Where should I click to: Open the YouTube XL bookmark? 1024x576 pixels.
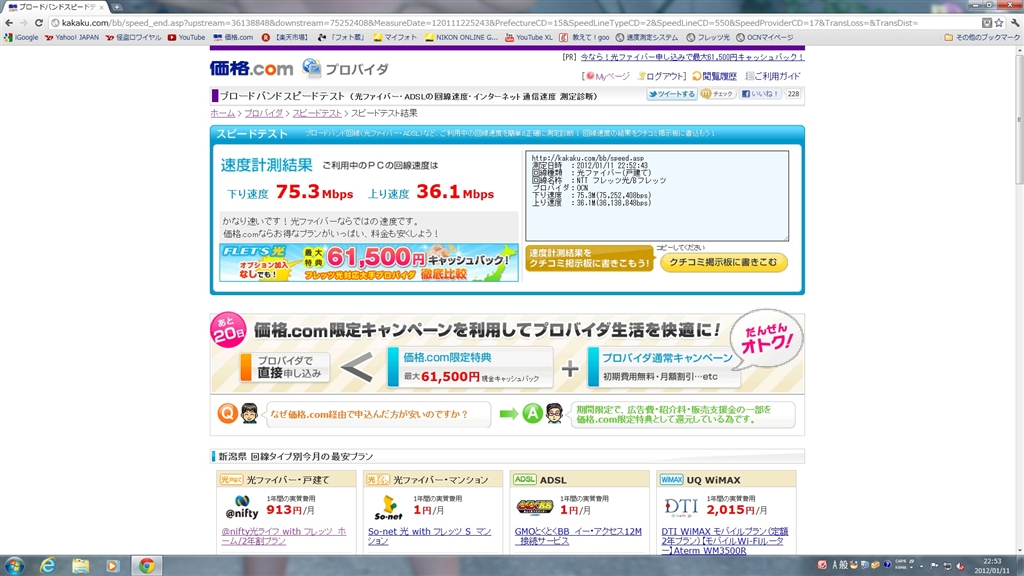pos(529,37)
